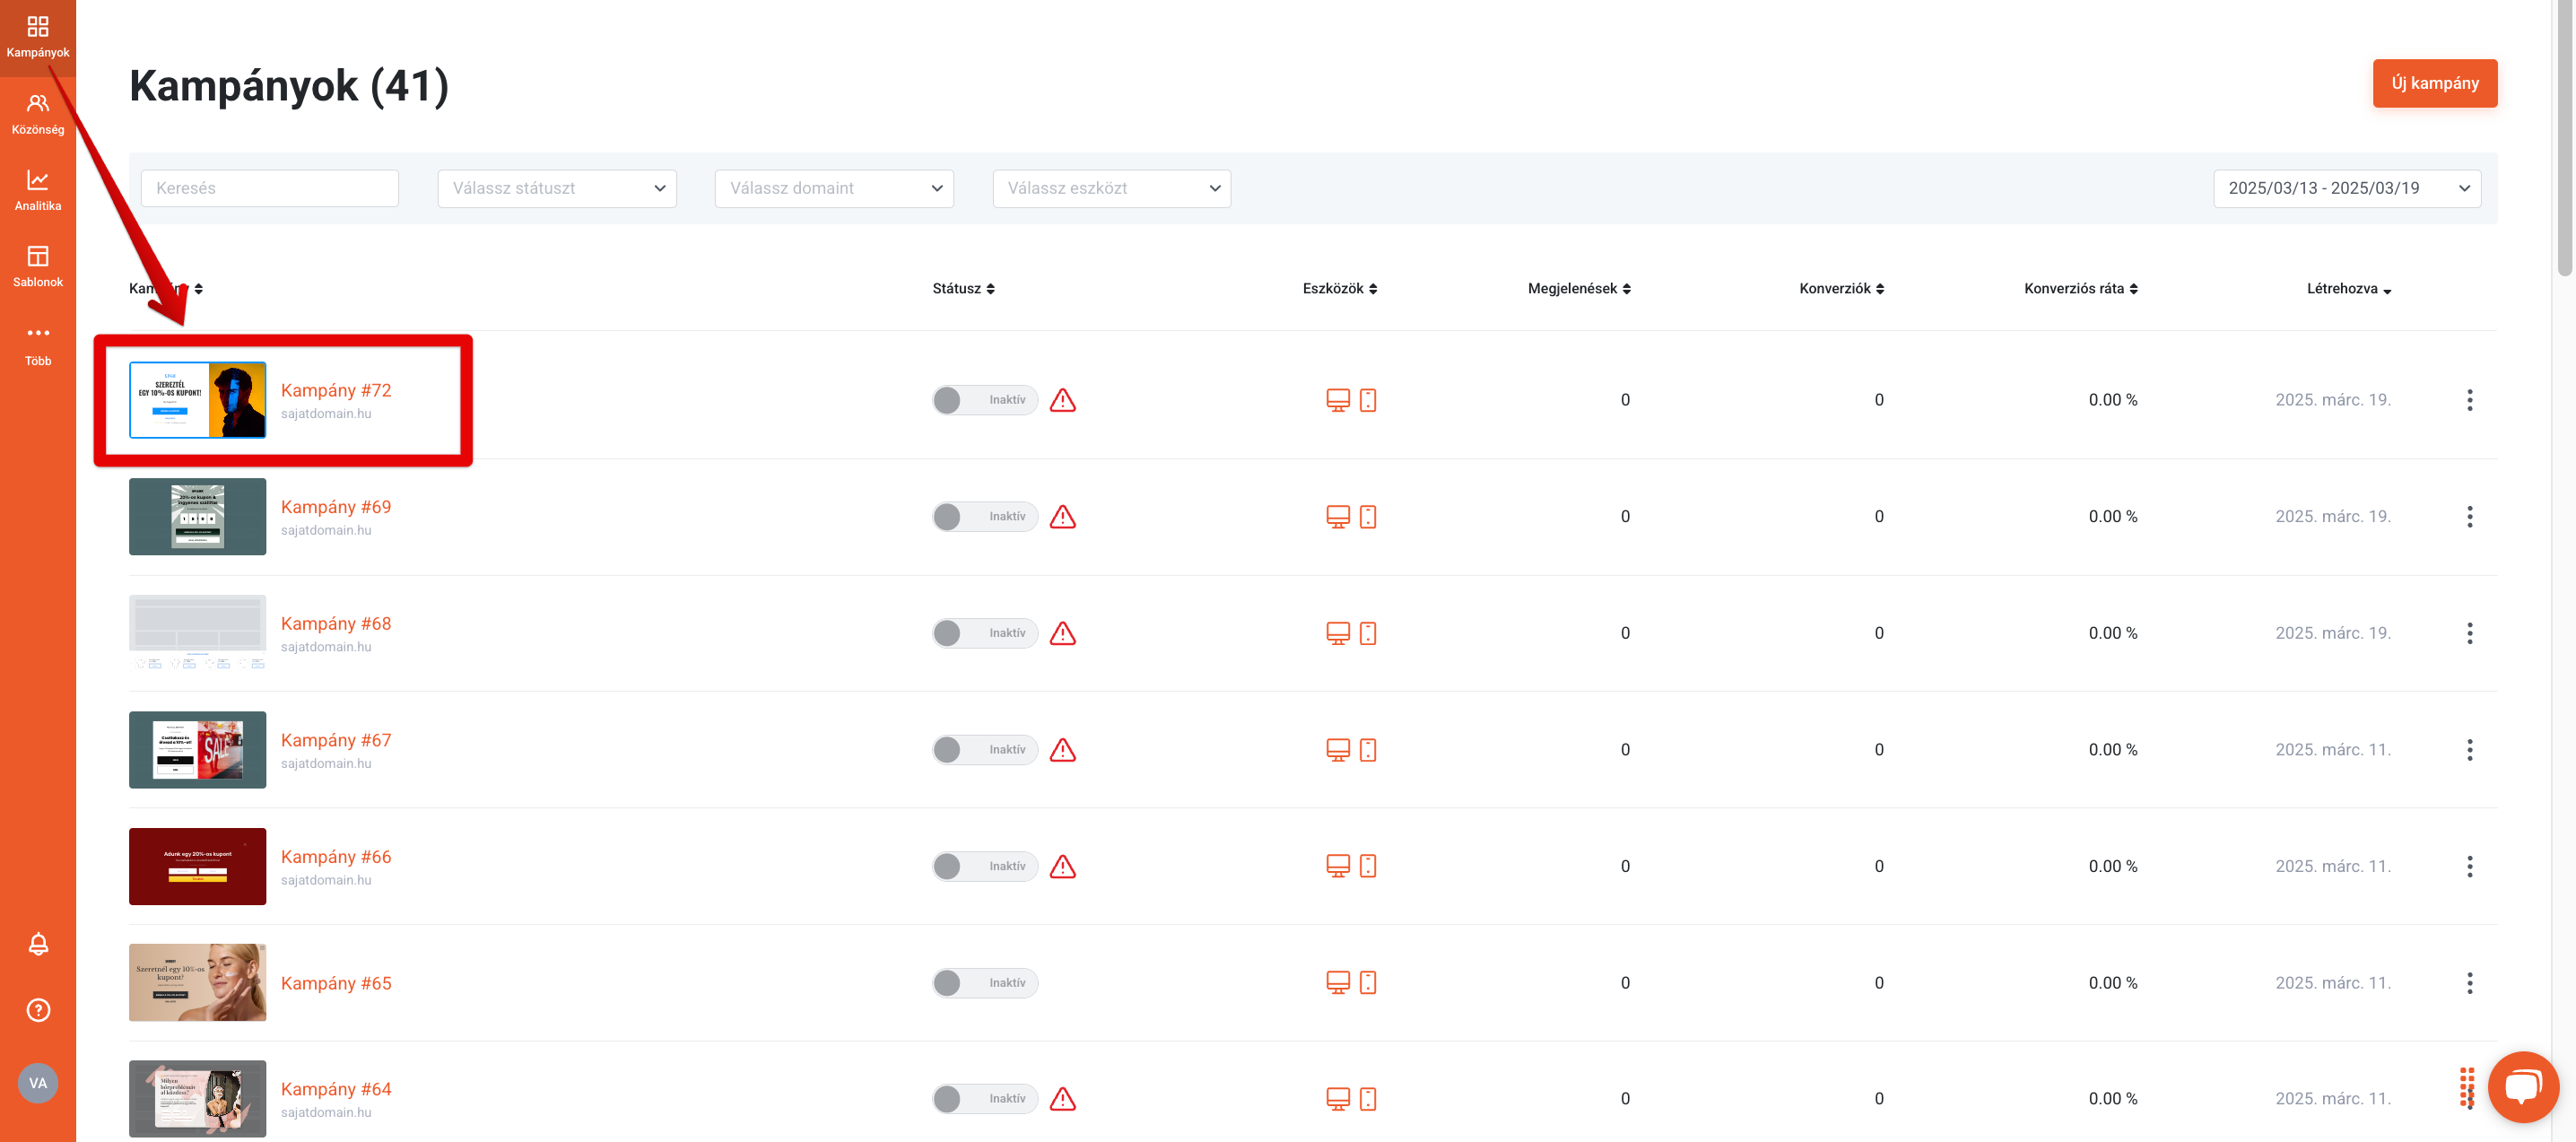Activate the Kampány #69 status toggle
Screen dimensions: 2576x1142
(985, 517)
